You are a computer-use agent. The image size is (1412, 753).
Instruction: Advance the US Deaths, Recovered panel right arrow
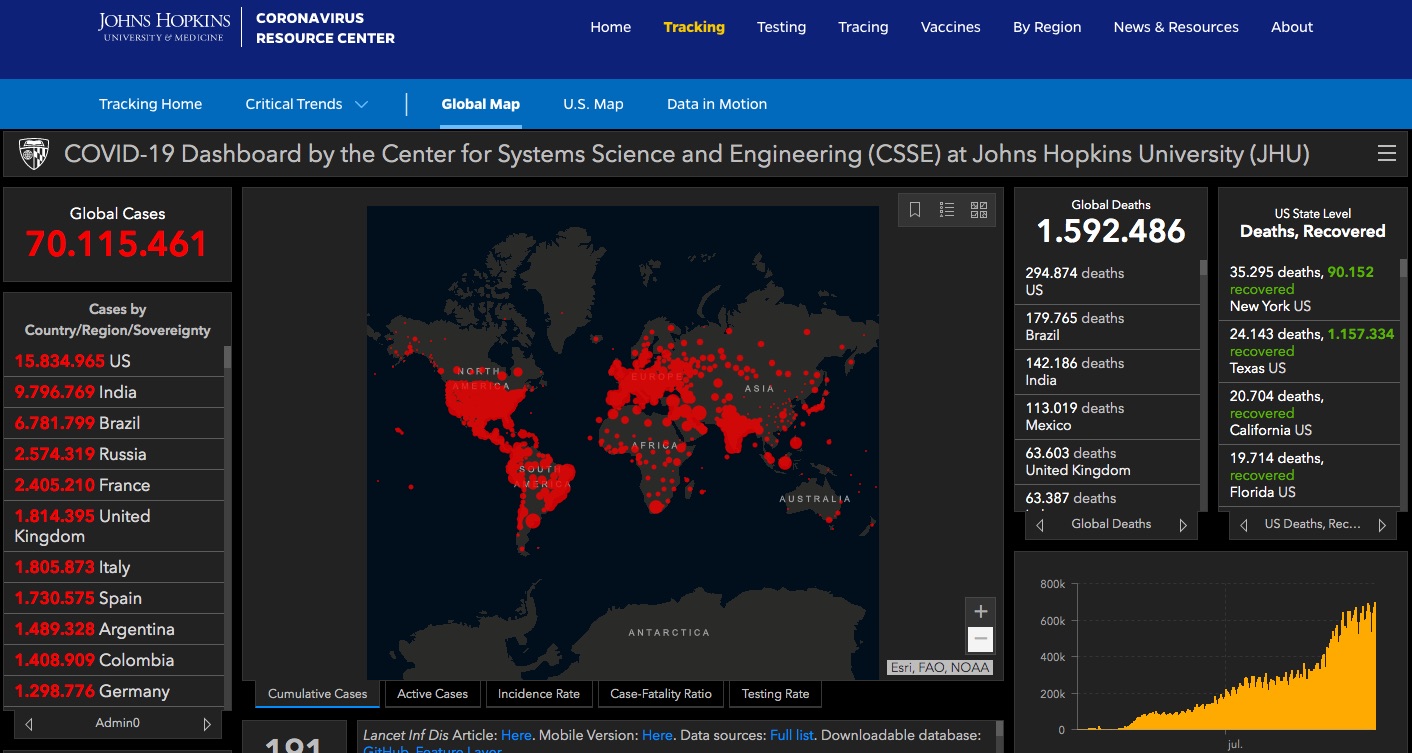[1382, 525]
